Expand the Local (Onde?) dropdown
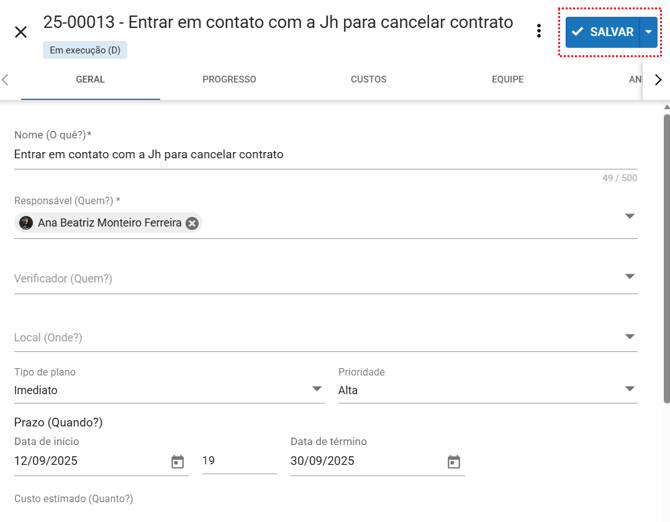The width and height of the screenshot is (670, 522). [x=629, y=337]
